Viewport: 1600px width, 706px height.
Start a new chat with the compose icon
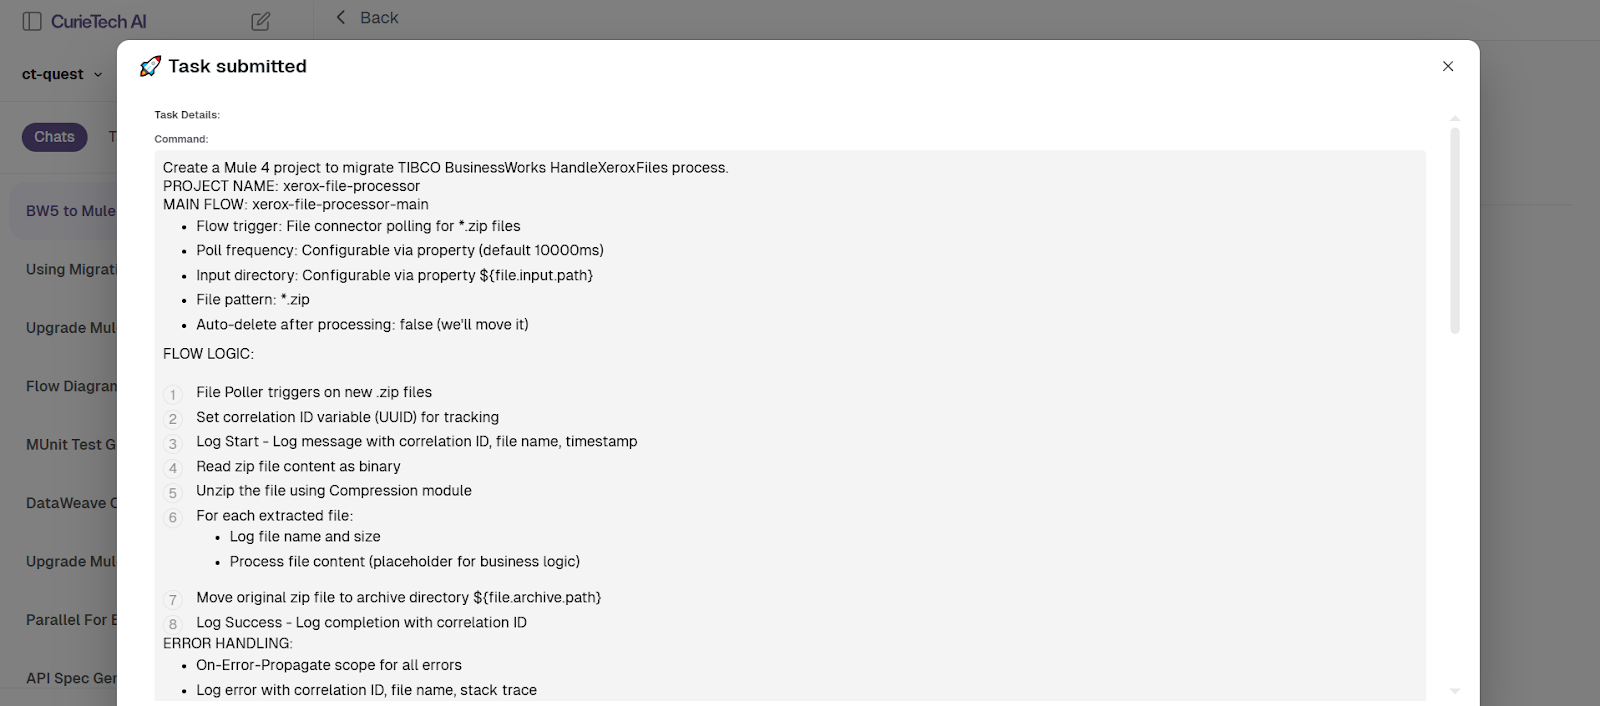(x=261, y=20)
